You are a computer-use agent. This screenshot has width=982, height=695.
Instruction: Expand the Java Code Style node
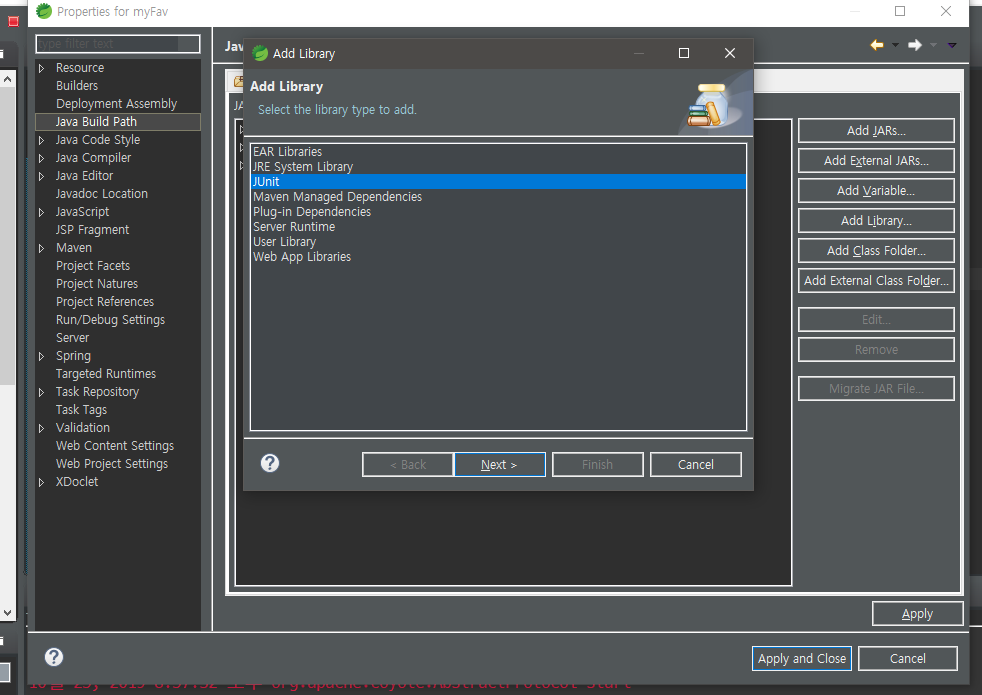(41, 140)
